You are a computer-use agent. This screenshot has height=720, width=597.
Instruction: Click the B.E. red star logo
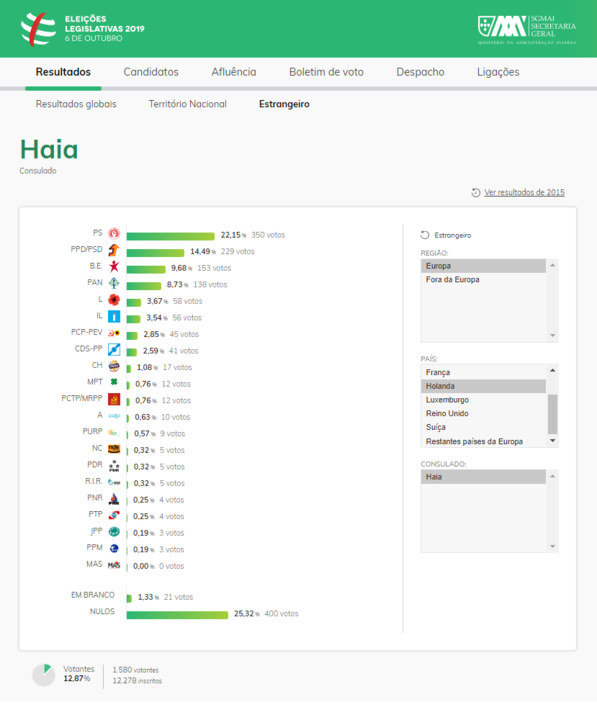(x=114, y=266)
